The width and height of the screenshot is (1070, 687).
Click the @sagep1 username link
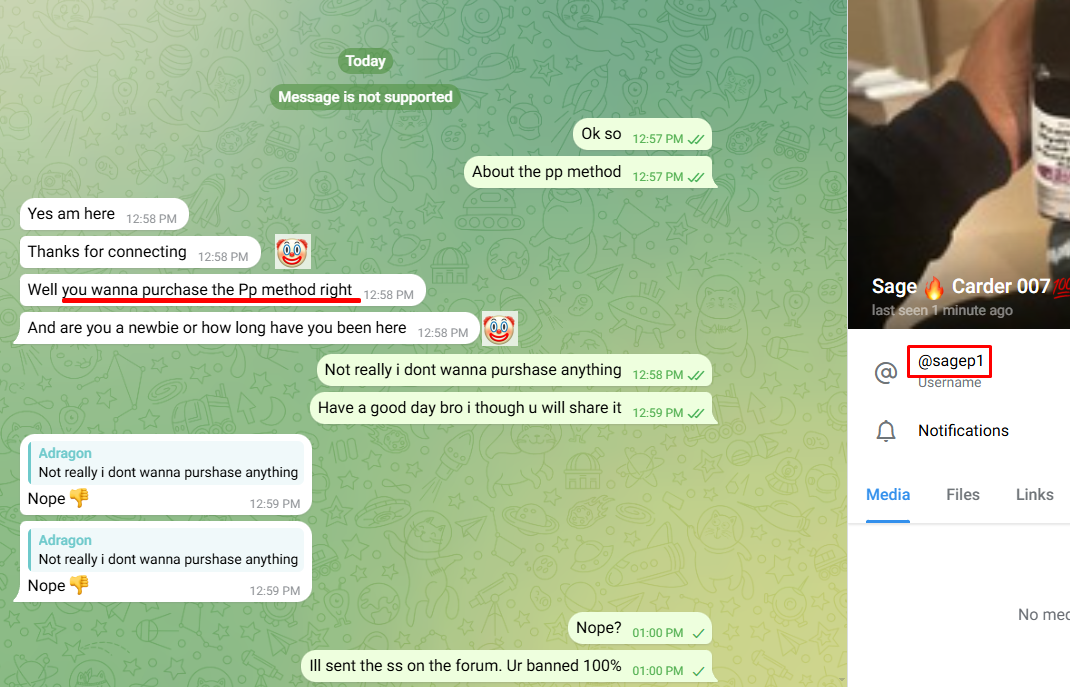click(x=950, y=361)
